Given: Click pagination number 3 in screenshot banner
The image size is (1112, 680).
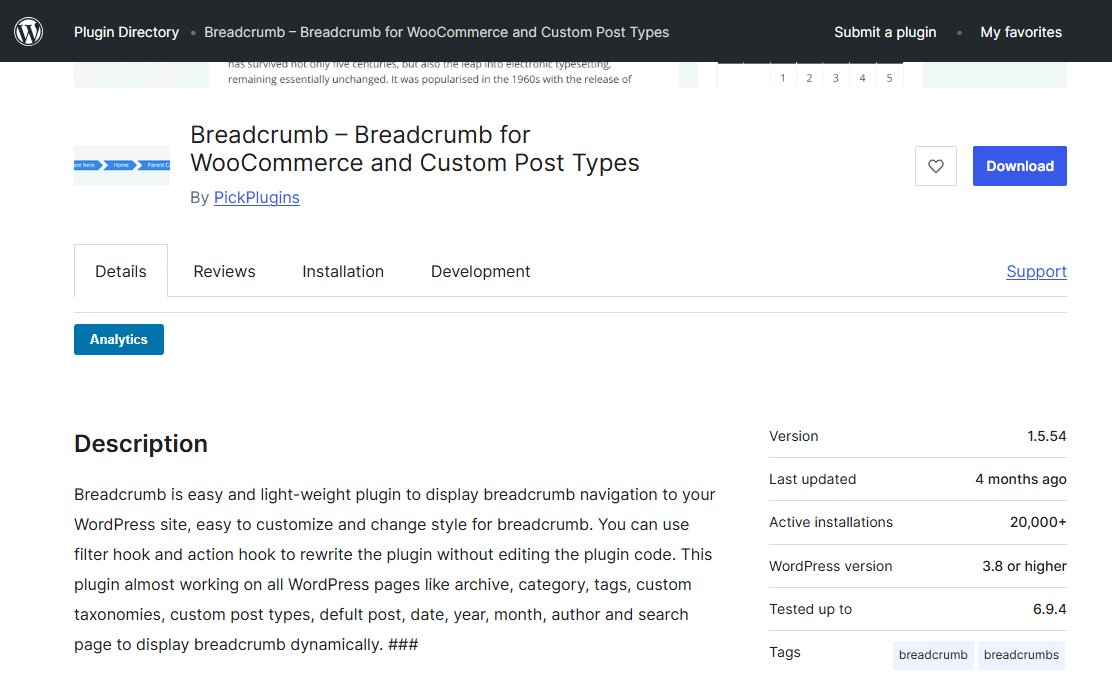Looking at the screenshot, I should pyautogui.click(x=835, y=78).
